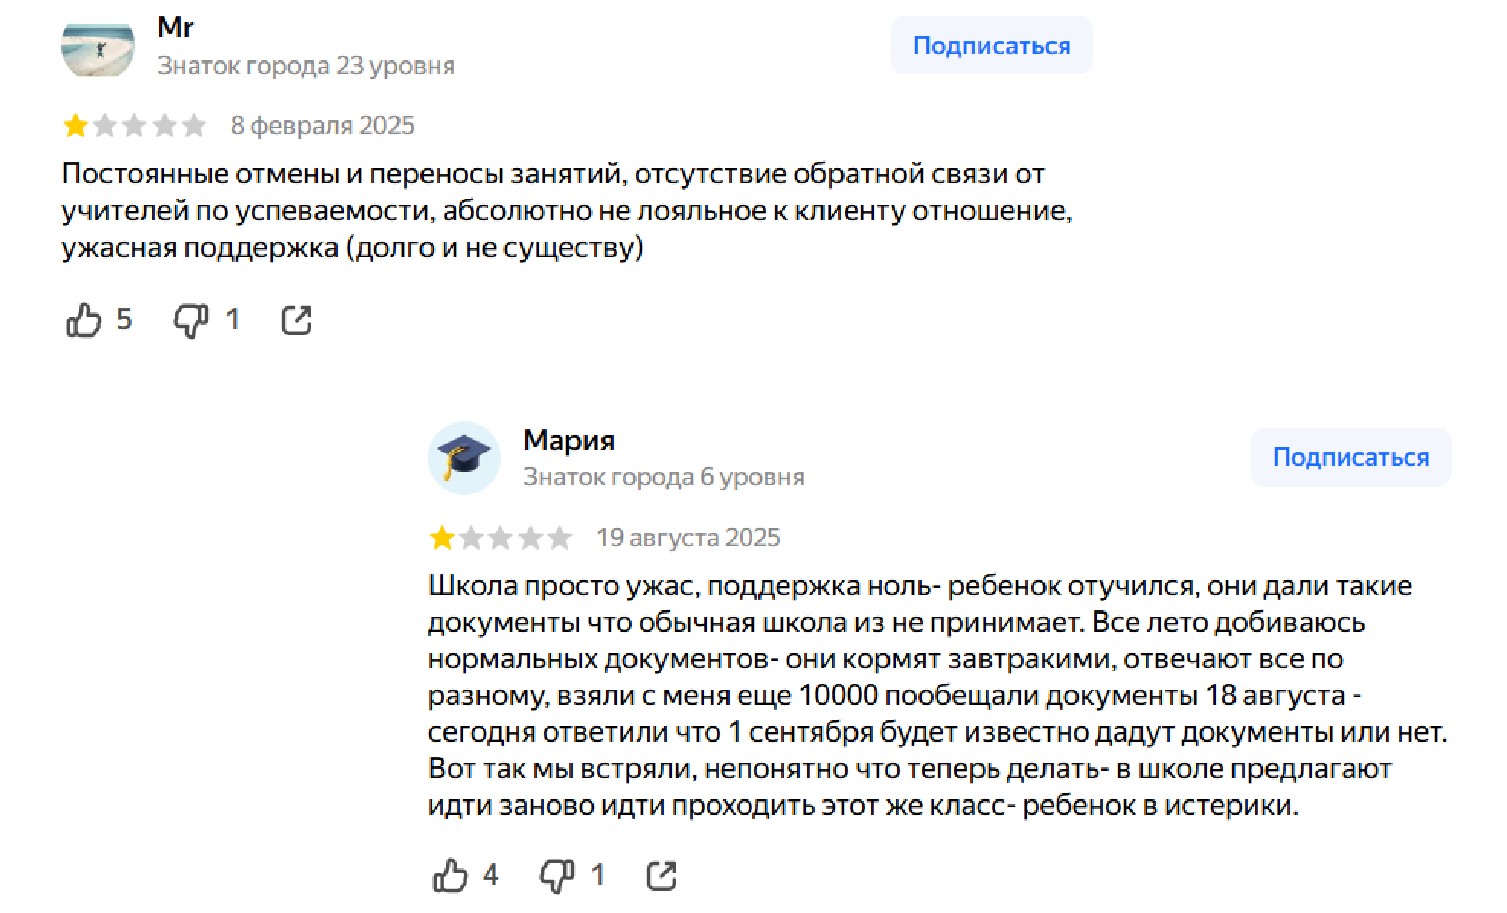Select the first star of Мария's rating
The width and height of the screenshot is (1507, 913).
(441, 537)
